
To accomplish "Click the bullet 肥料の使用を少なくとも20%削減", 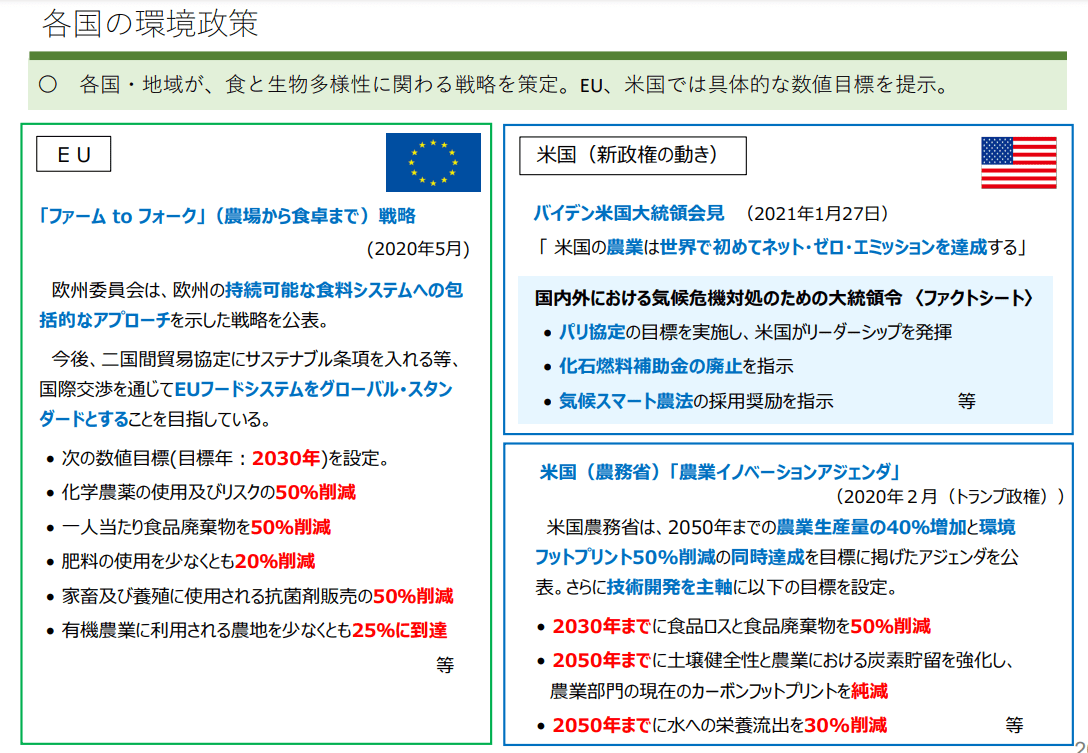I will pyautogui.click(x=180, y=561).
